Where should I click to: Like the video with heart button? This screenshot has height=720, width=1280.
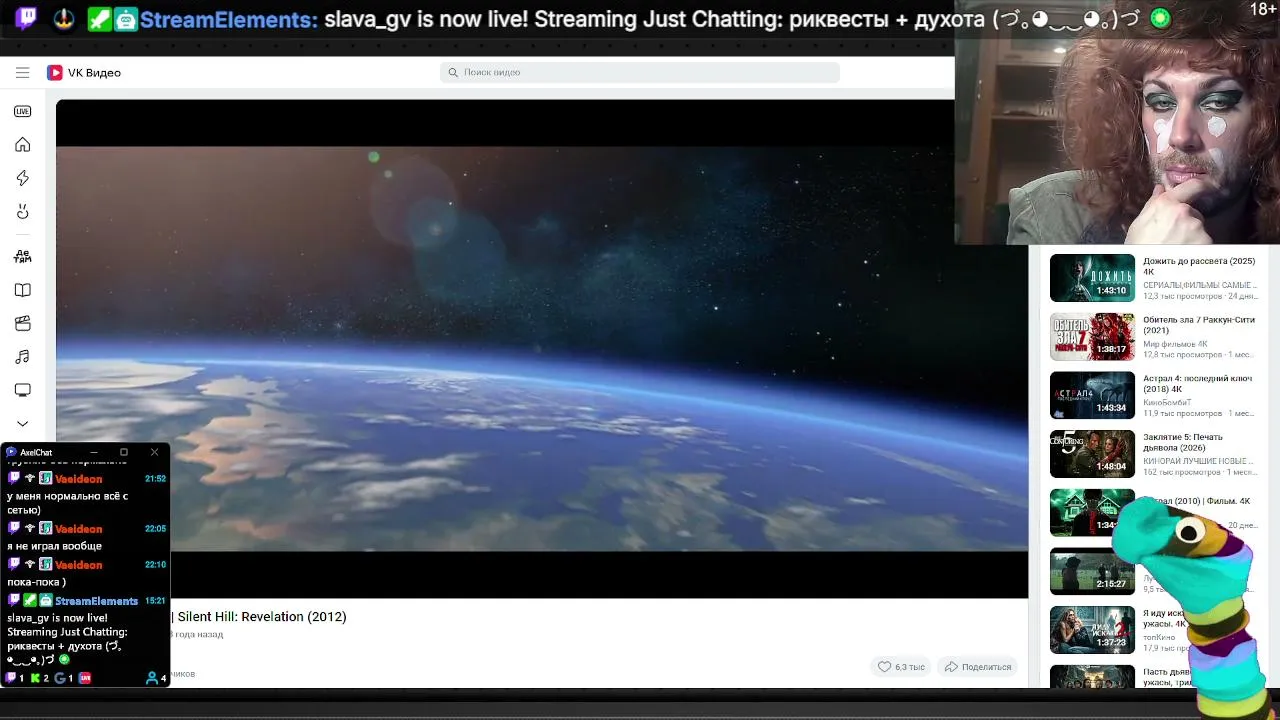pyautogui.click(x=900, y=667)
